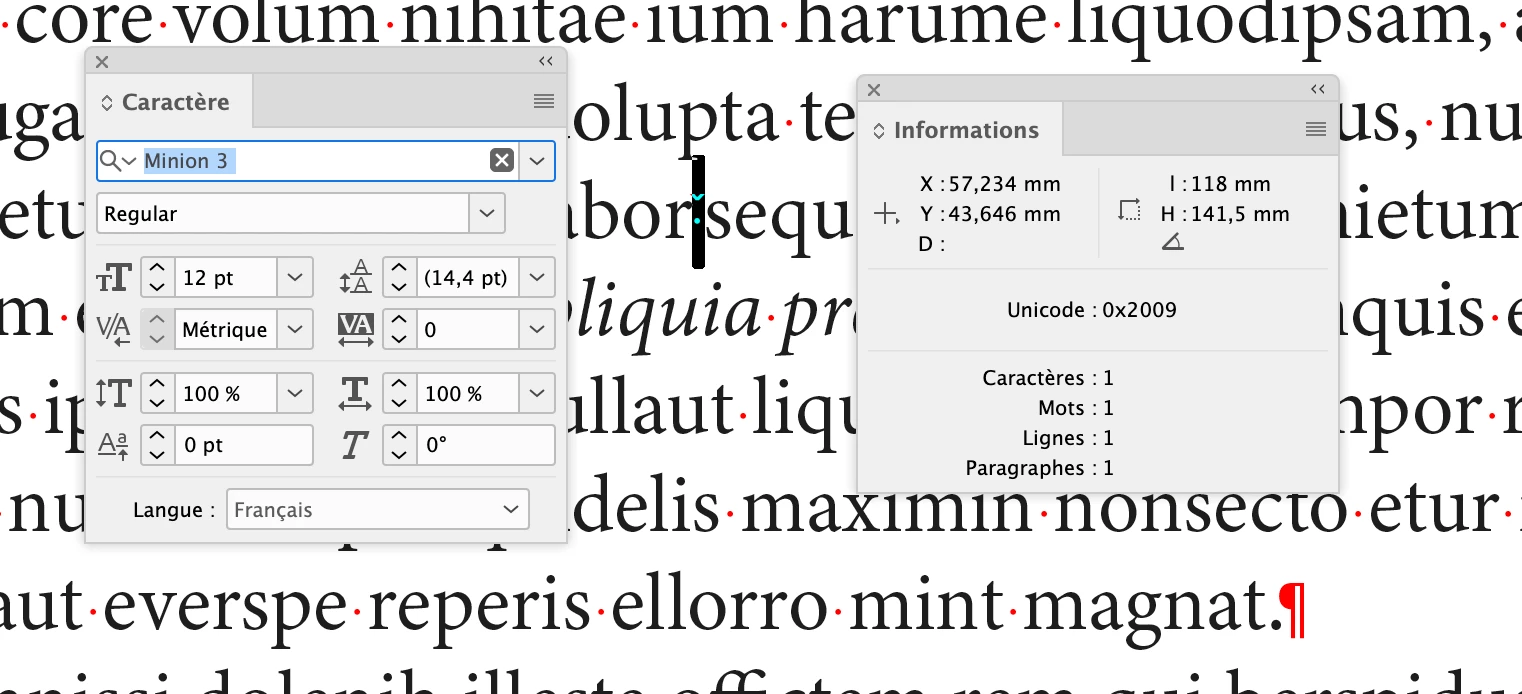Click the kerning icon

click(114, 329)
